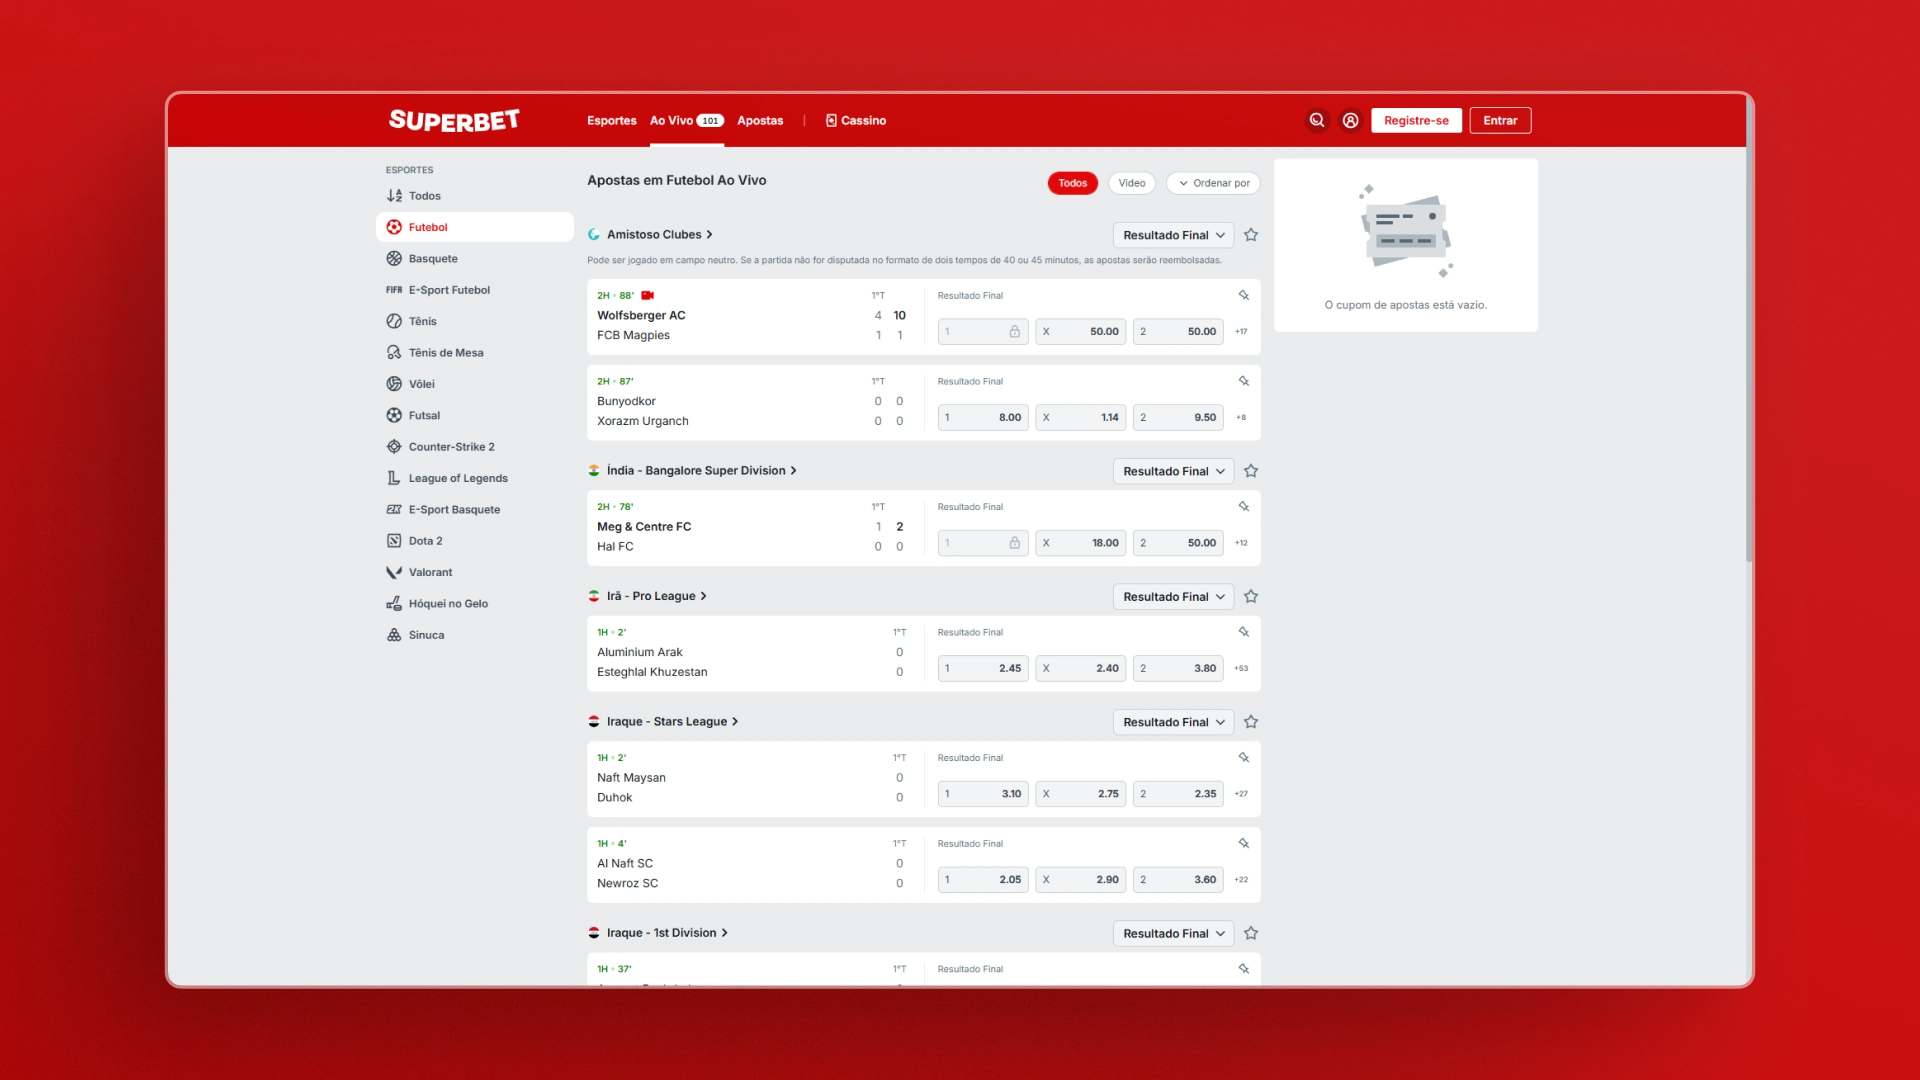The image size is (1920, 1080).
Task: Favorite the Irã Pro League star
Action: pyautogui.click(x=1251, y=597)
